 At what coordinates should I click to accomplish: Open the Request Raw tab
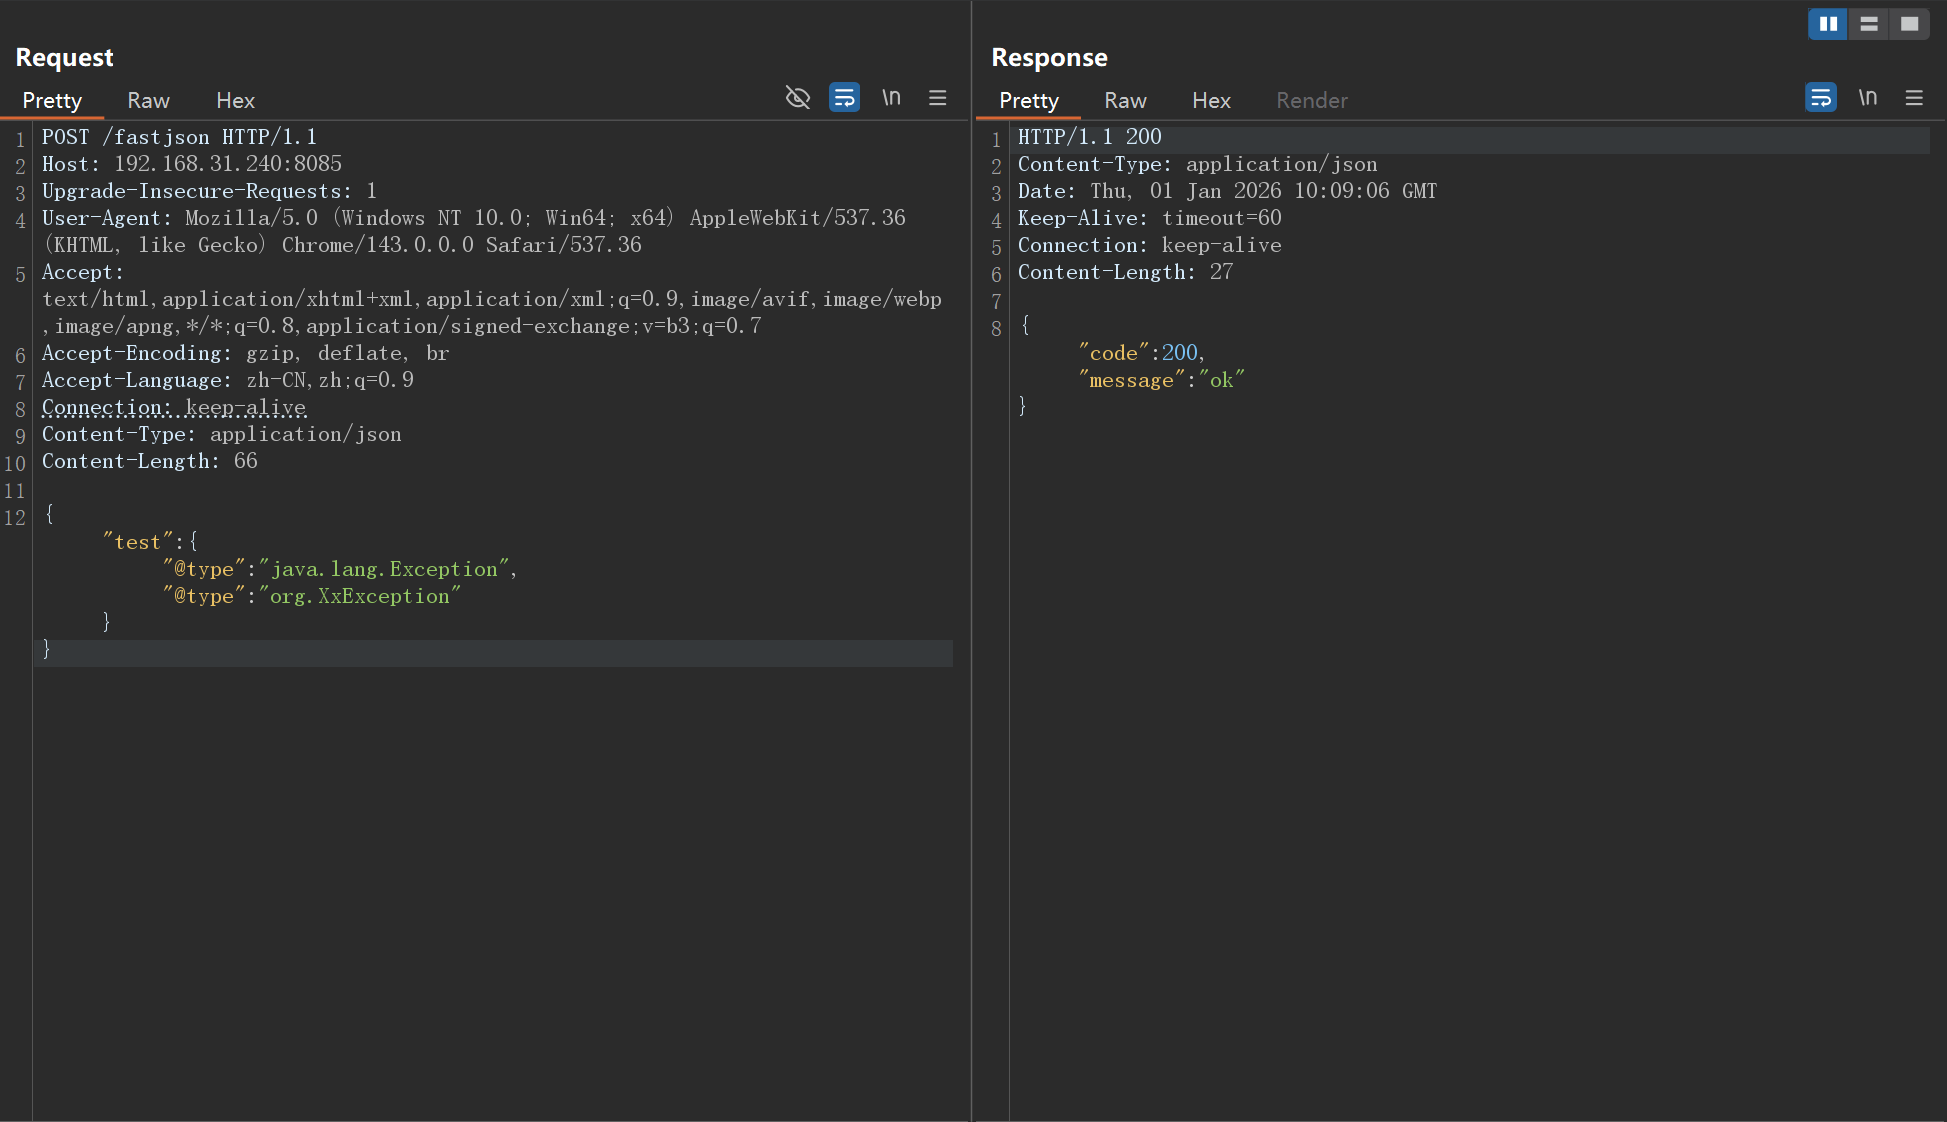(x=148, y=101)
